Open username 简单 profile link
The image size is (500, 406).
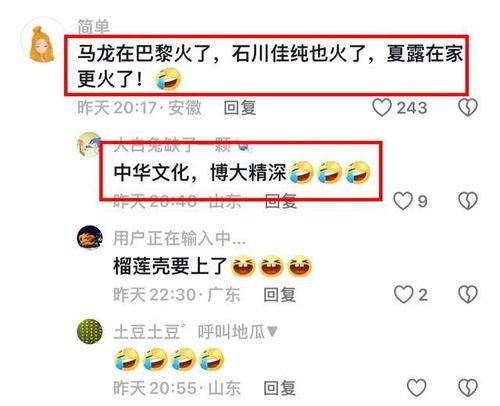[x=94, y=27]
